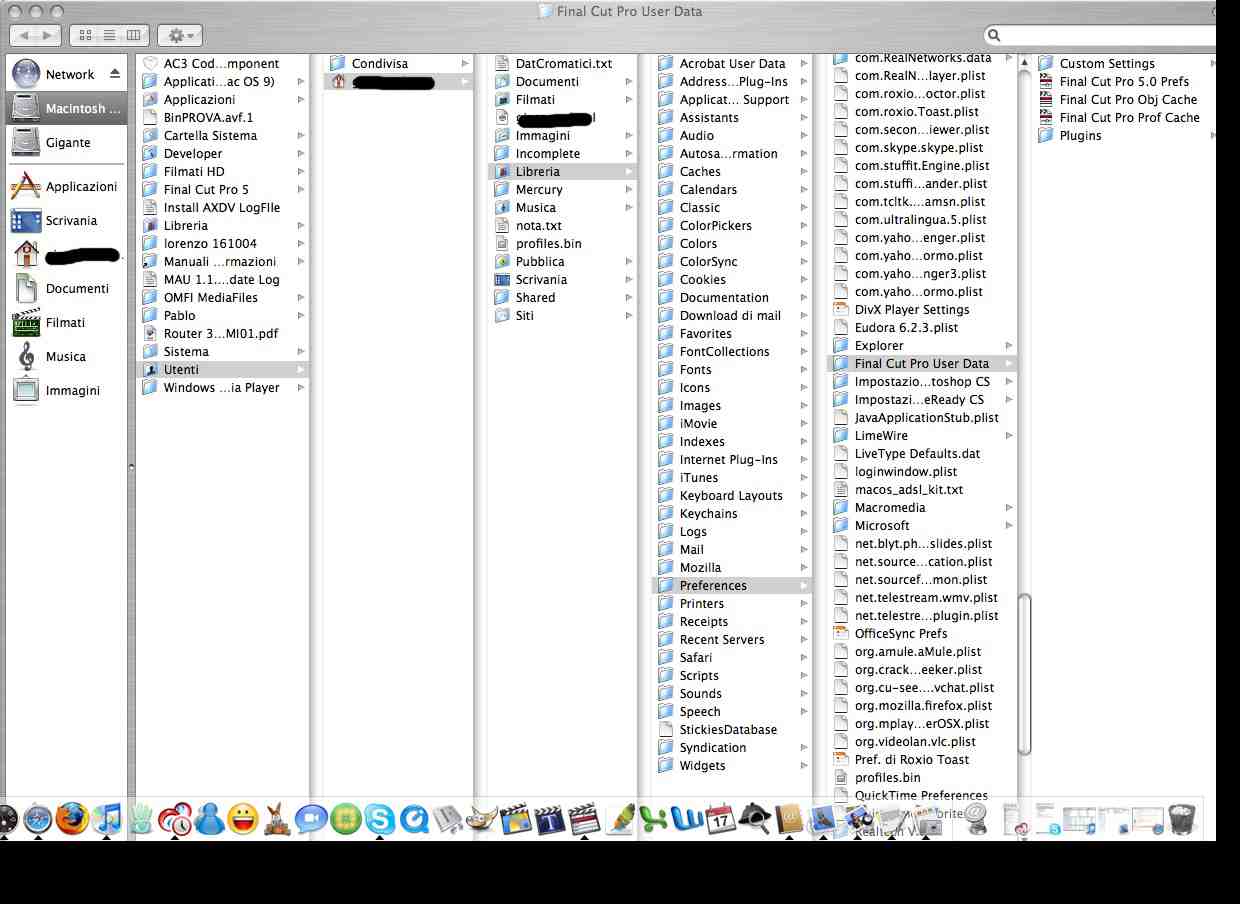Expand the Developer folder arrow
The width and height of the screenshot is (1240, 904).
300,153
